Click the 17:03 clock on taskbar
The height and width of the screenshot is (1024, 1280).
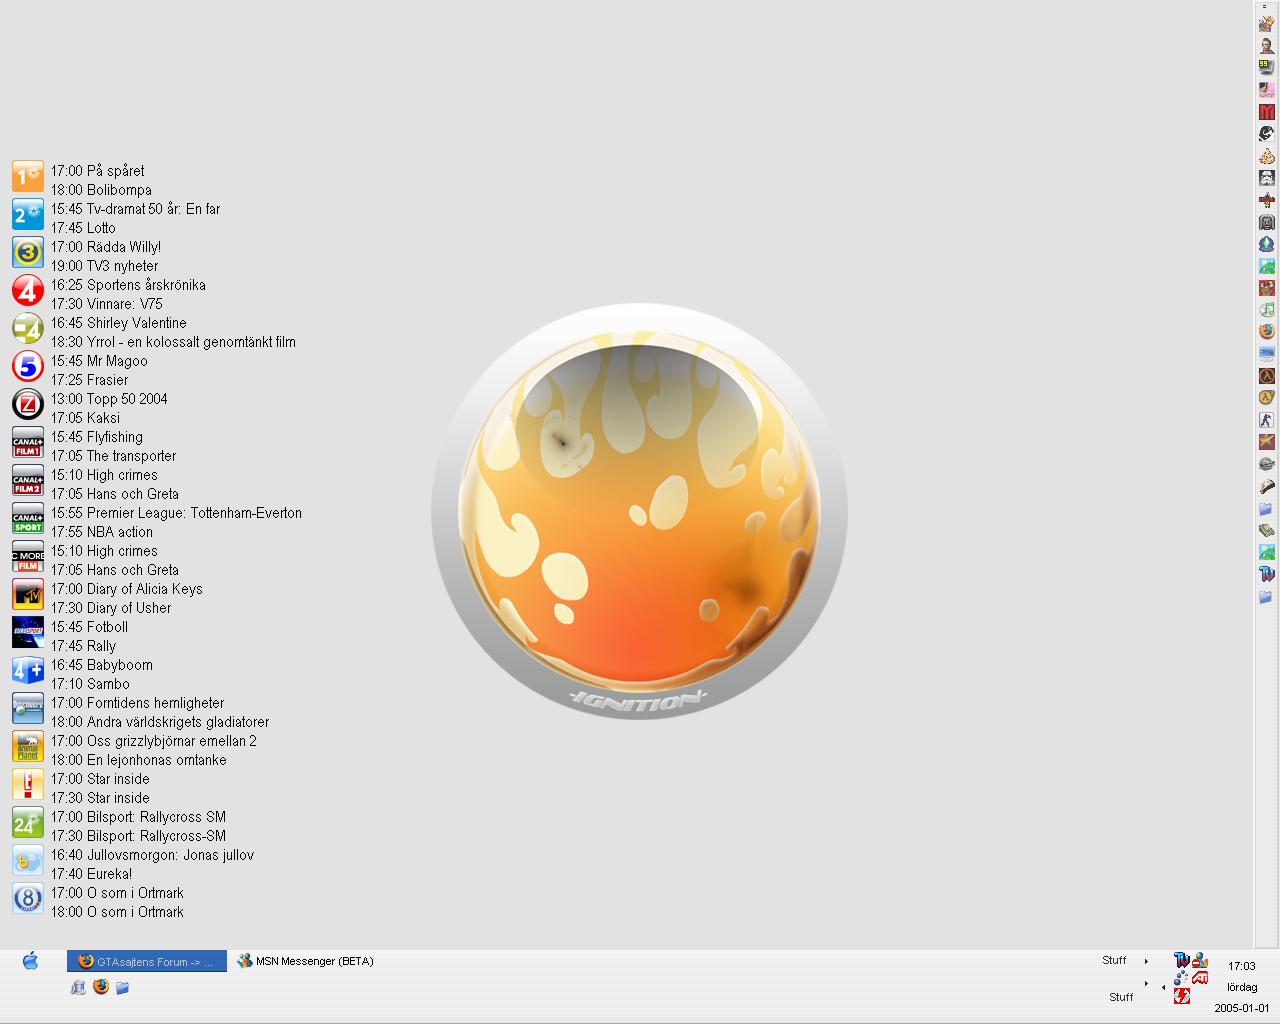pyautogui.click(x=1242, y=966)
